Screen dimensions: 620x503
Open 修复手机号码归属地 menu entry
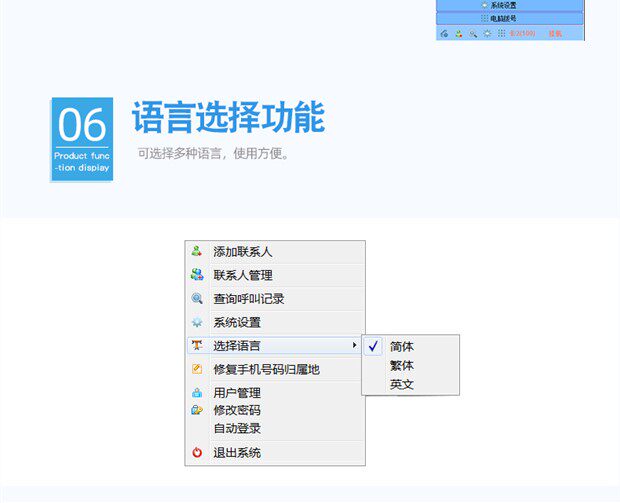[x=275, y=369]
